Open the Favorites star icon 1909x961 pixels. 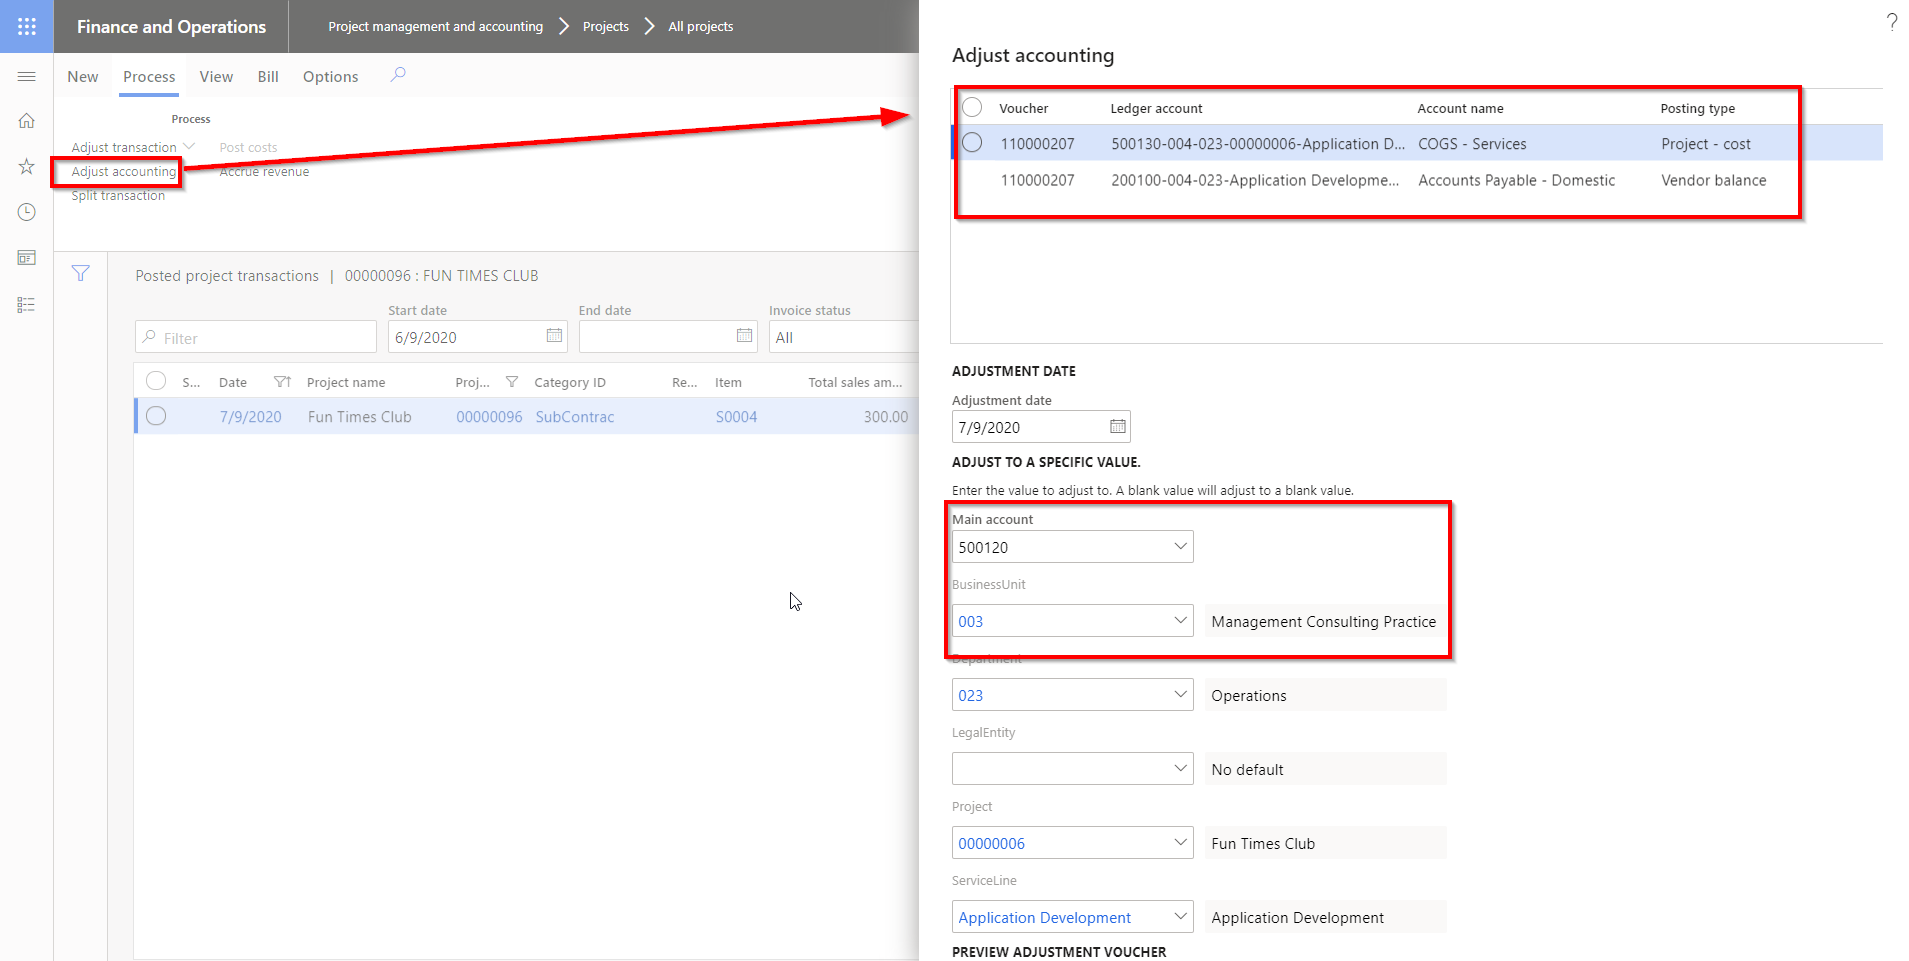26,166
